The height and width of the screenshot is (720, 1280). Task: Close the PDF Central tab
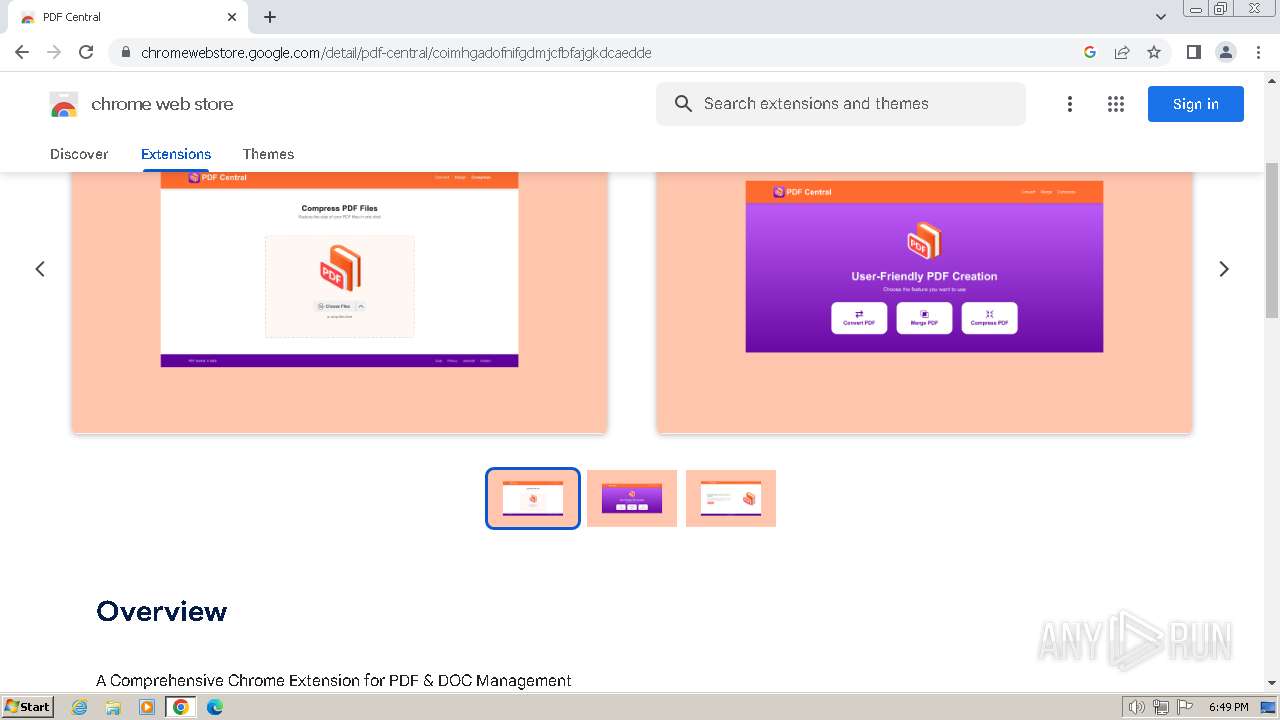pos(232,17)
